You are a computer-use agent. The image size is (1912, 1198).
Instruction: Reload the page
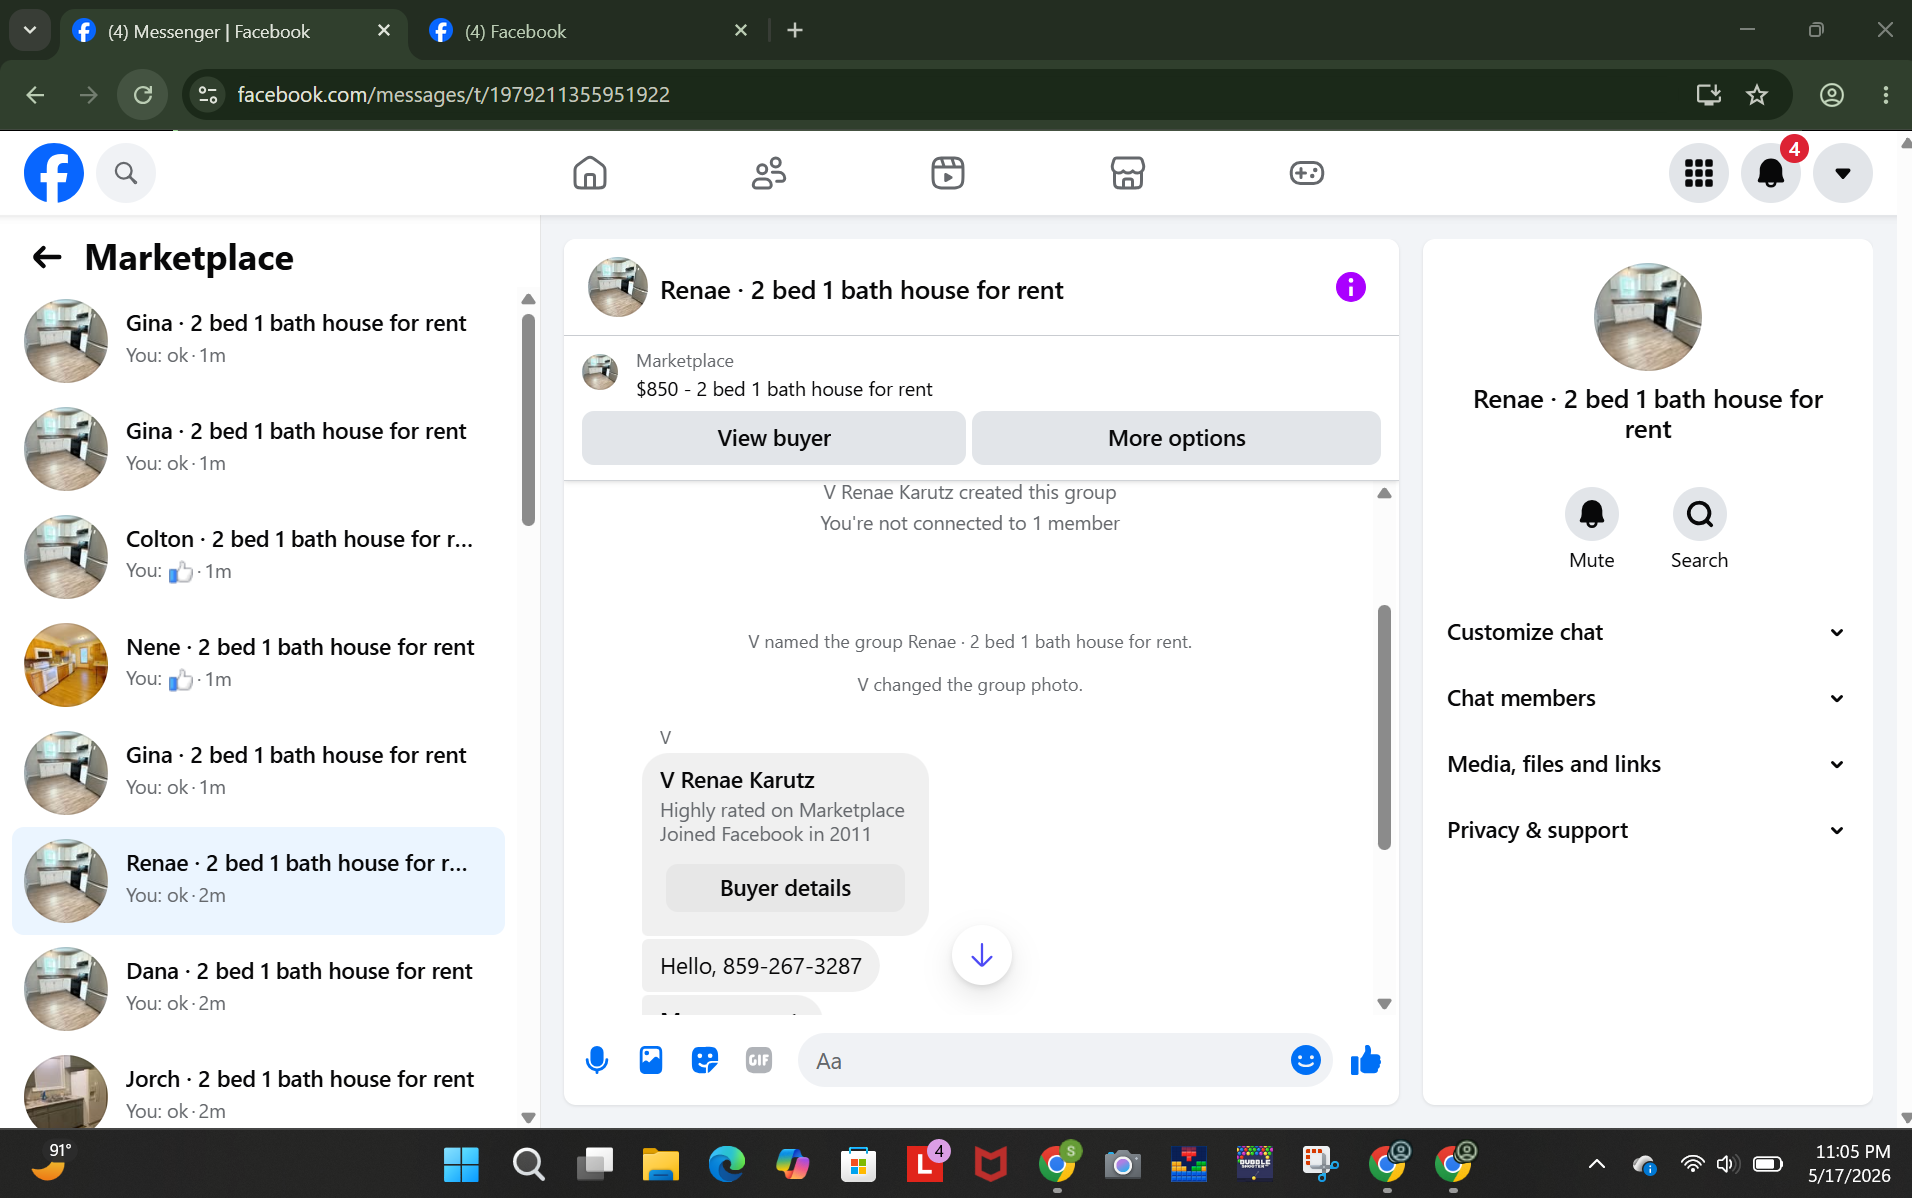coord(143,95)
